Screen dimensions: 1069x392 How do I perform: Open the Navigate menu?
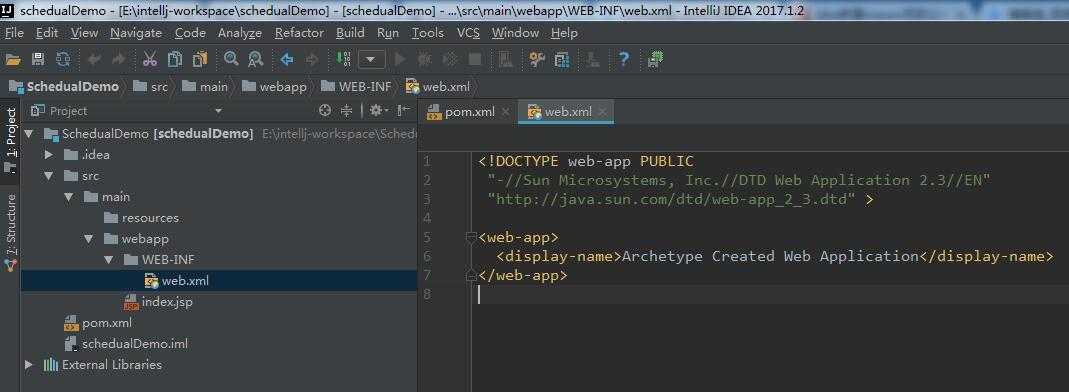pyautogui.click(x=136, y=33)
